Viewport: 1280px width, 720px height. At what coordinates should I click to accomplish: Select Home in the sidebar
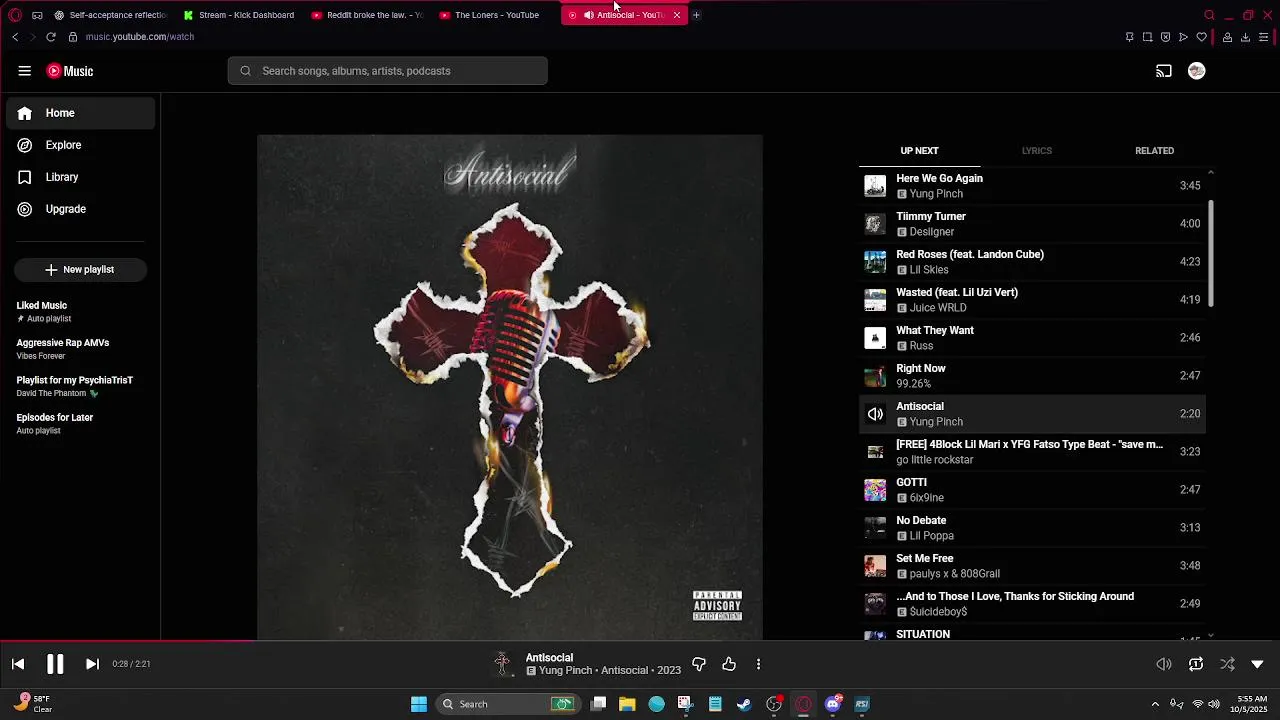tap(81, 113)
